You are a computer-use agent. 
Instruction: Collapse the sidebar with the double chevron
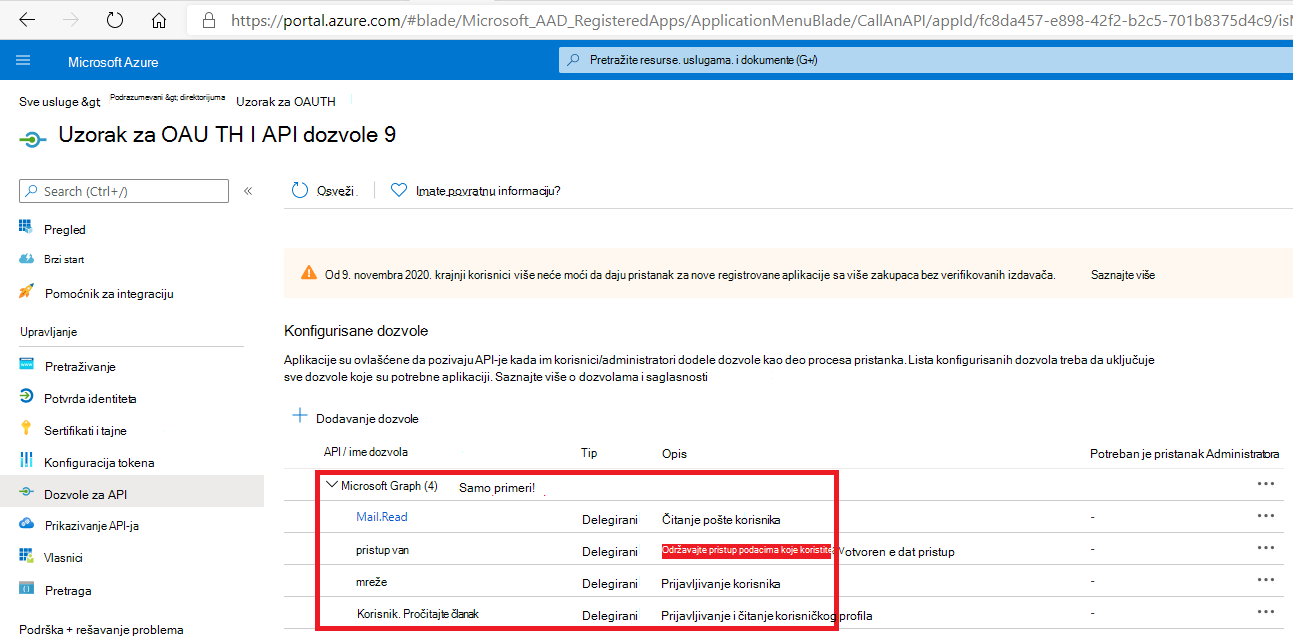(248, 191)
